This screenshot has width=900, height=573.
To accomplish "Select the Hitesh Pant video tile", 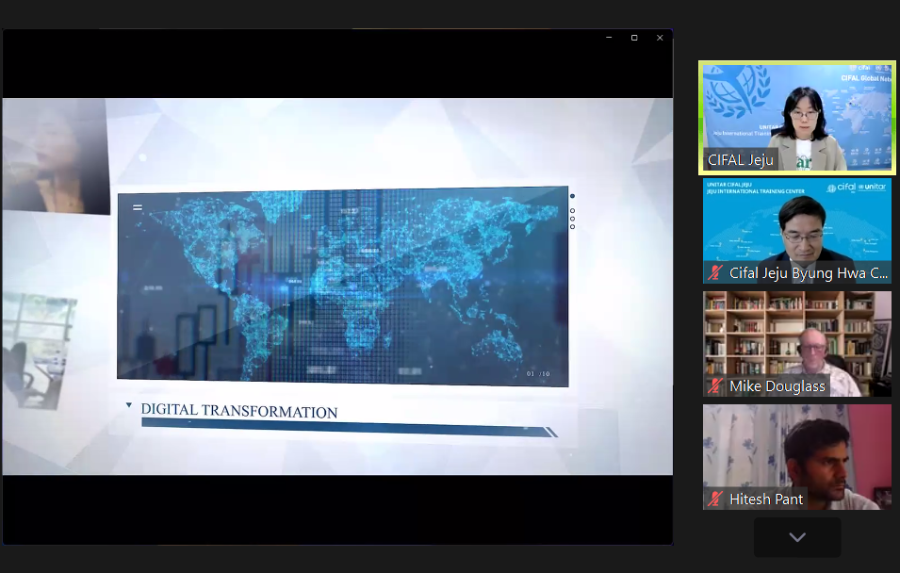I will [797, 457].
